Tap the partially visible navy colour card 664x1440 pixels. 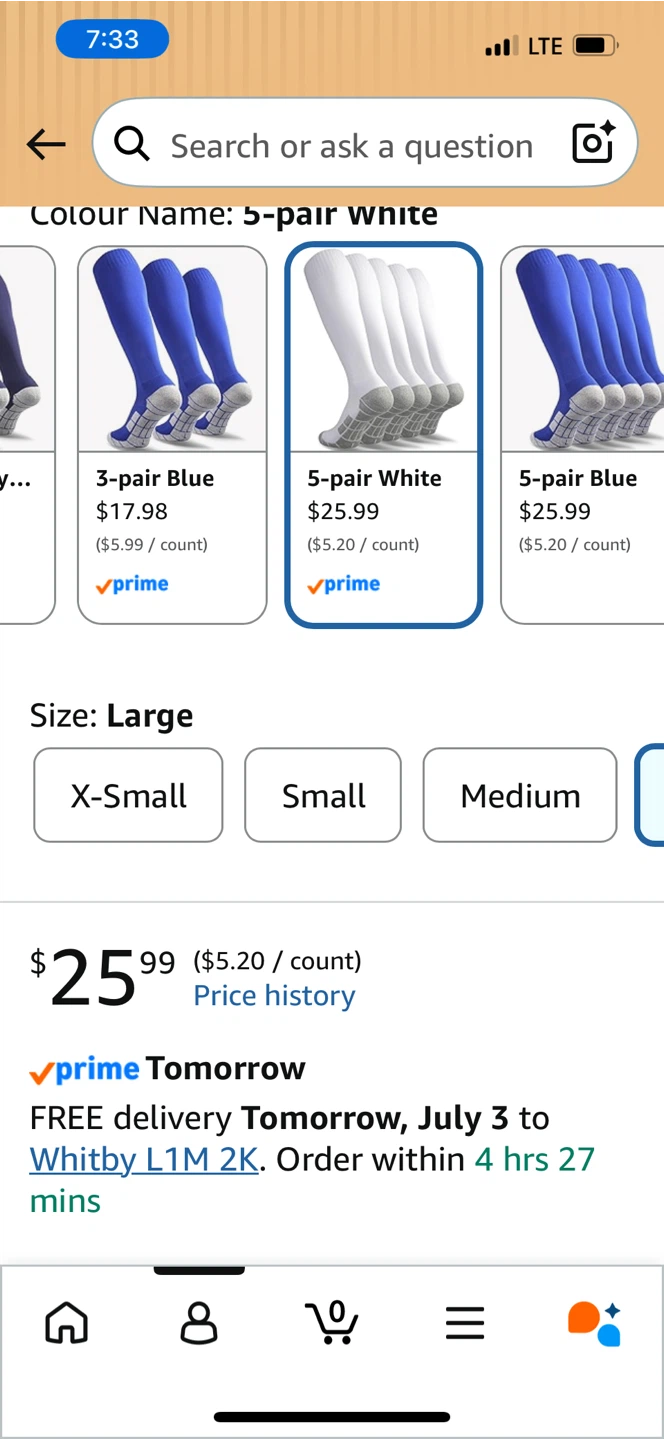27,435
